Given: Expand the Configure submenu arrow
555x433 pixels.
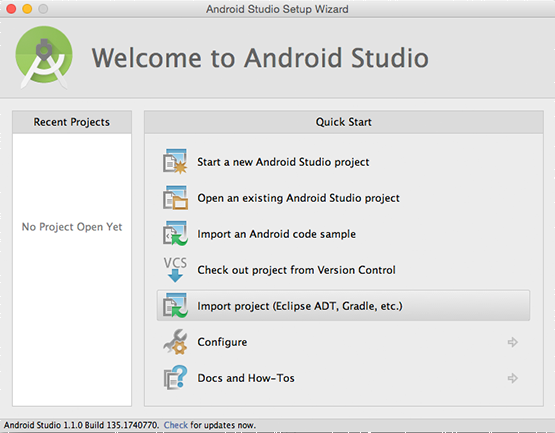Looking at the screenshot, I should (513, 342).
